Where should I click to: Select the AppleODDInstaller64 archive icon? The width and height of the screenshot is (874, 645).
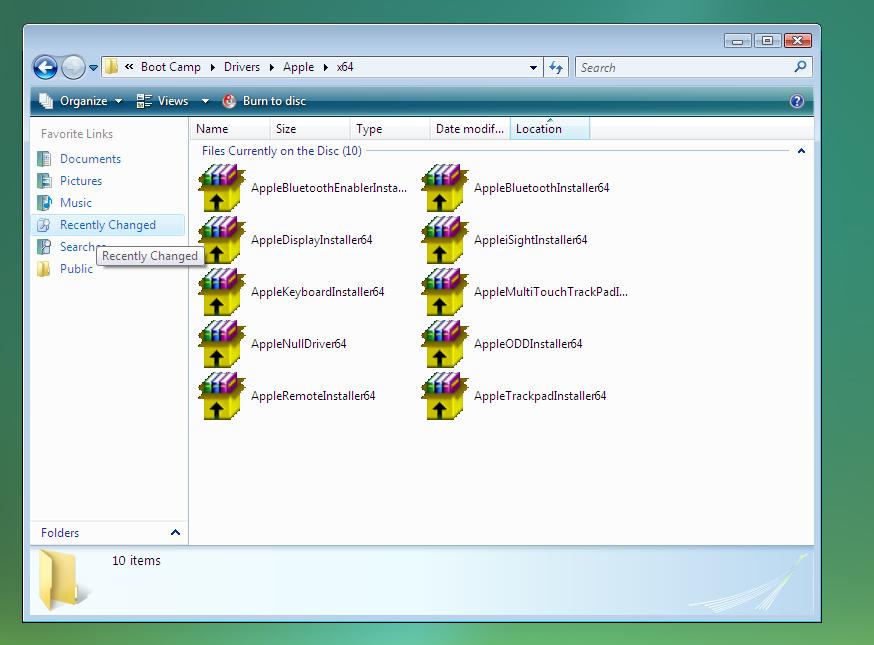[x=444, y=343]
